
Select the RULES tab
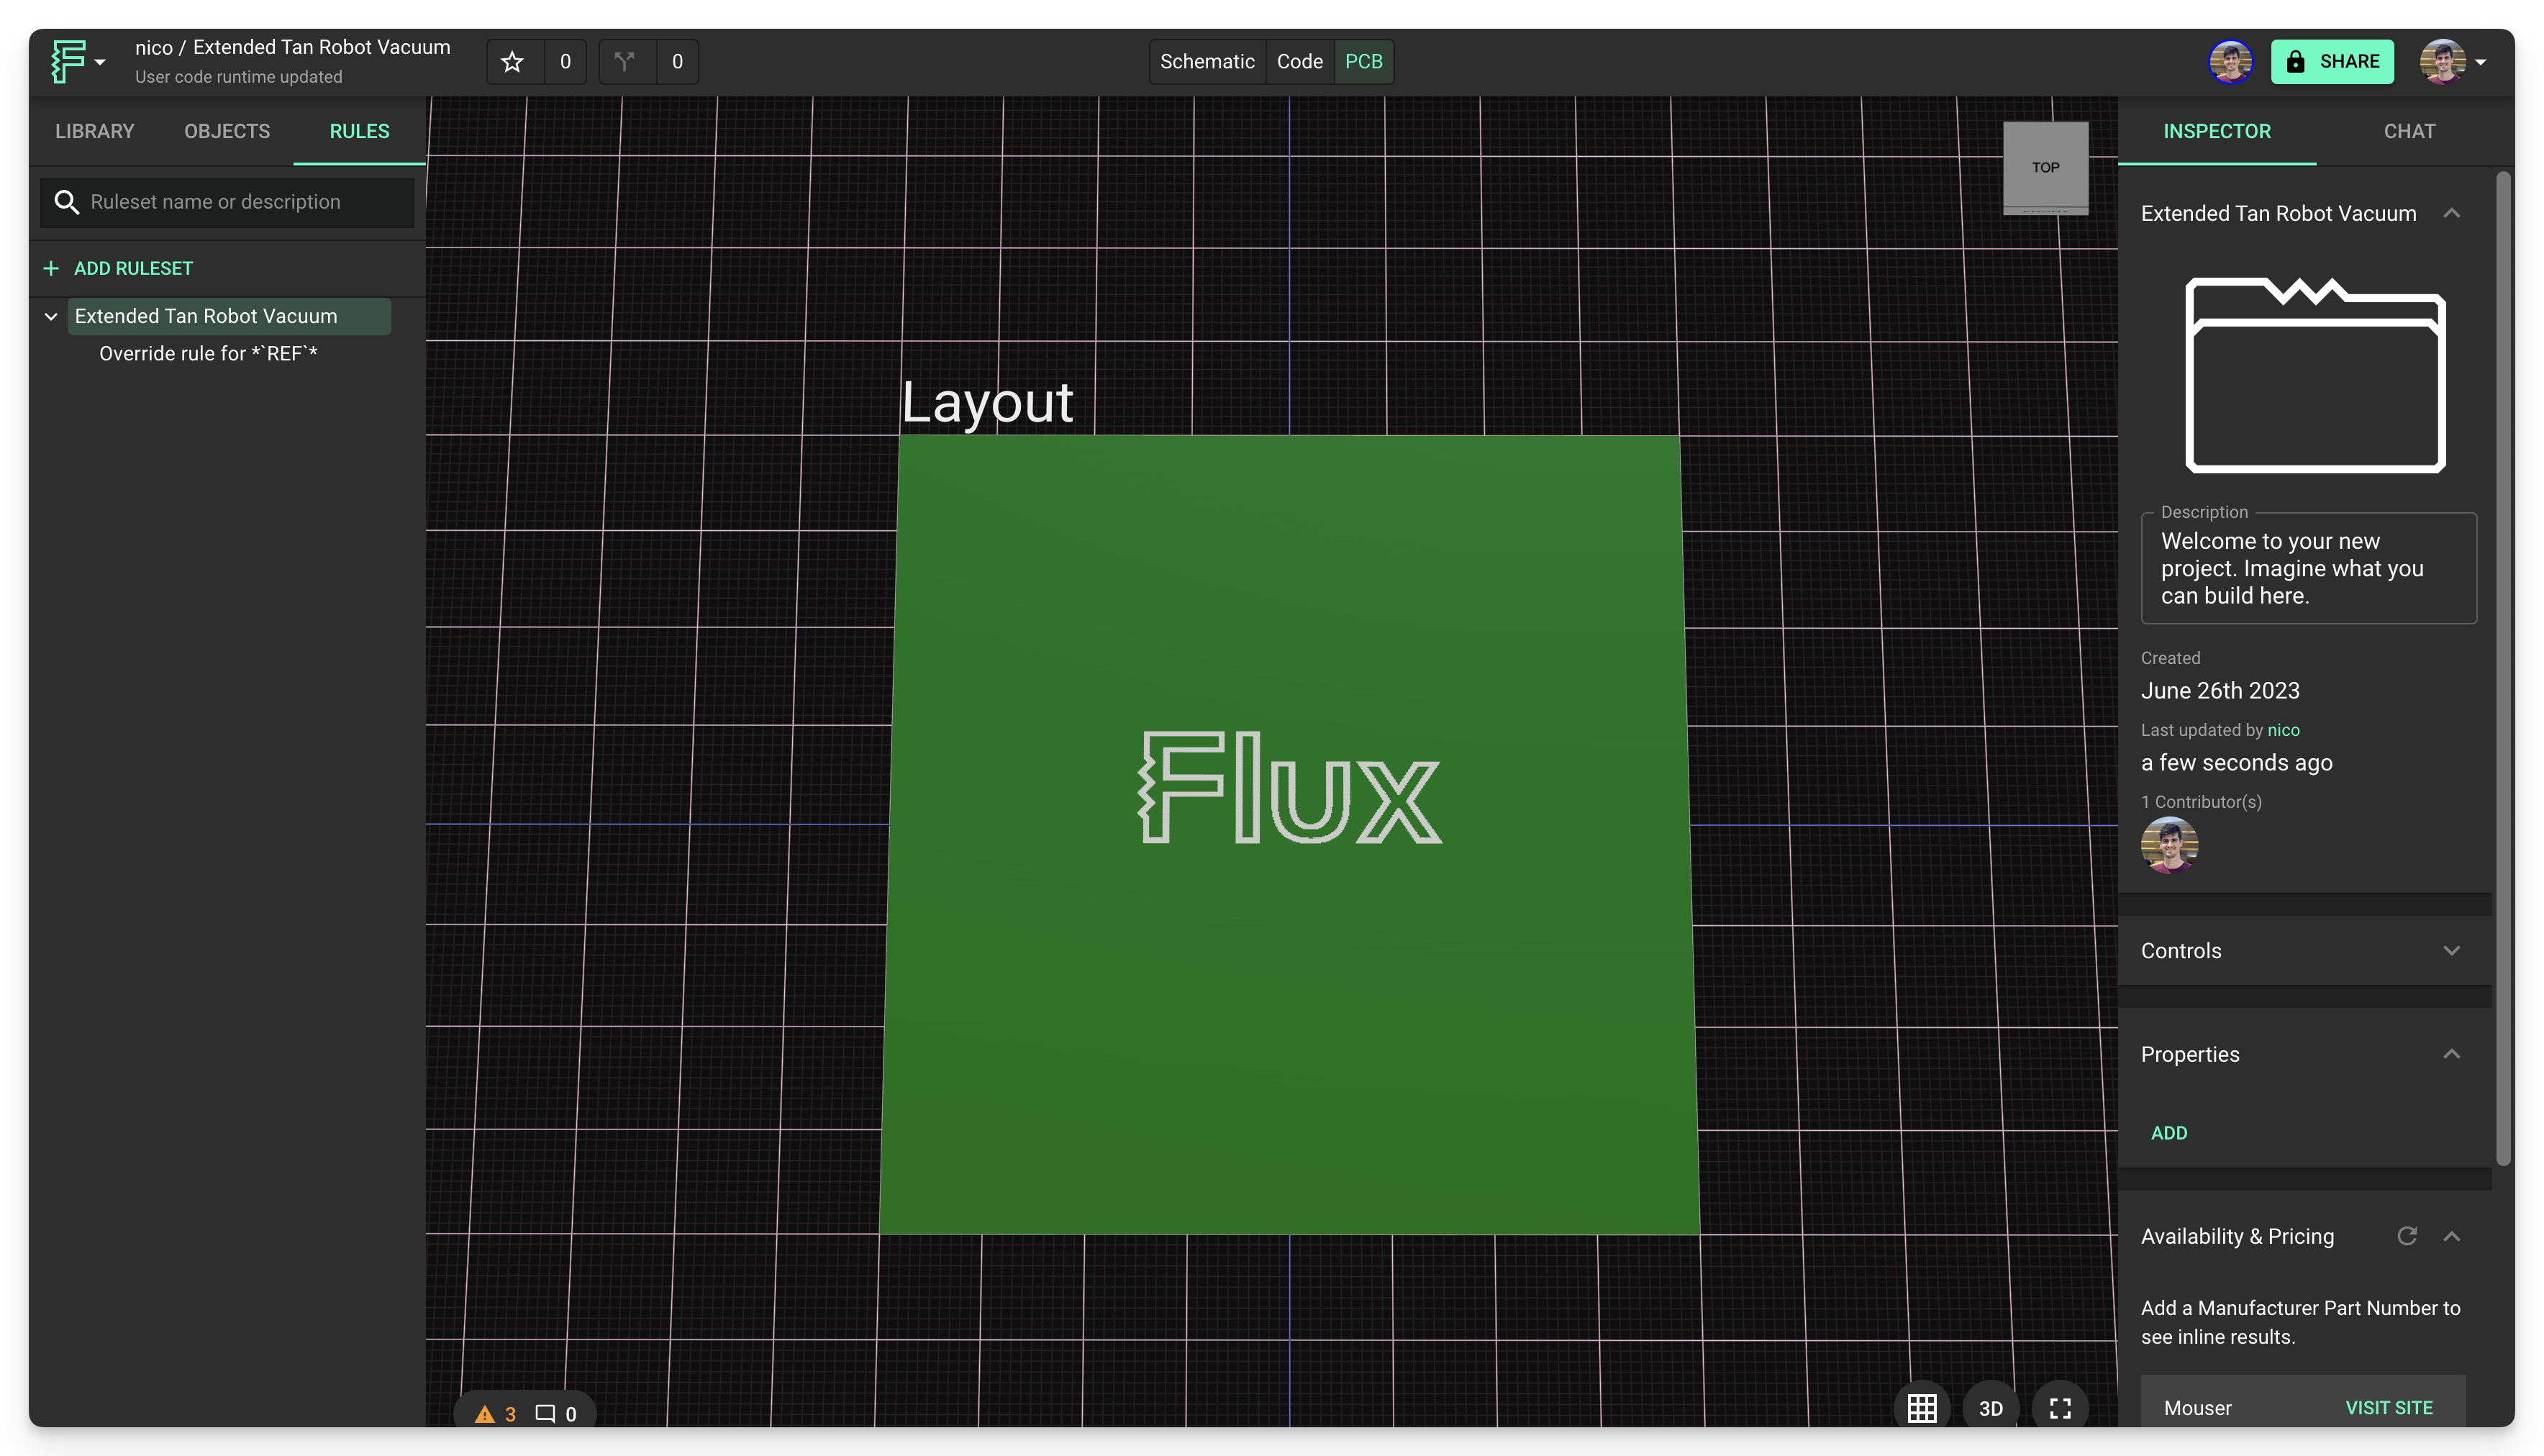coord(359,131)
